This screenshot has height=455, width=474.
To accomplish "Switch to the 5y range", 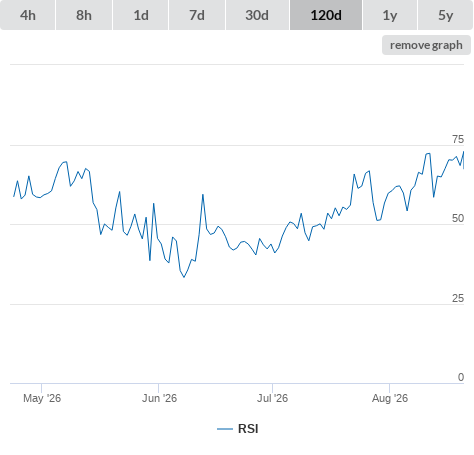I will click(446, 15).
